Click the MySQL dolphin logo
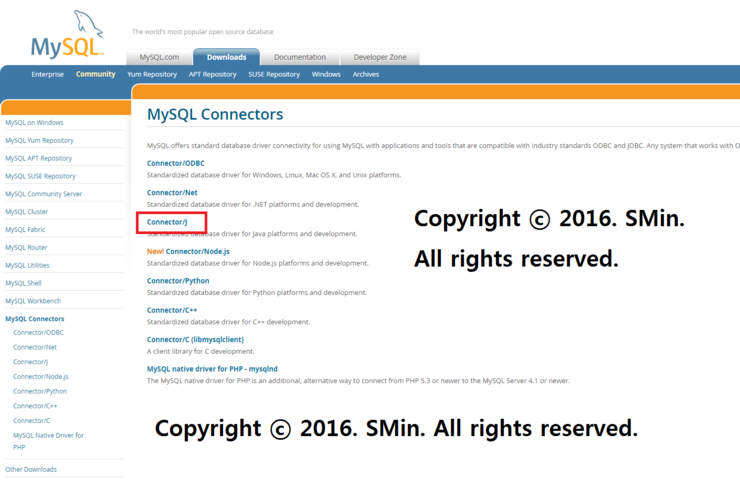The height and width of the screenshot is (487, 740). [67, 34]
